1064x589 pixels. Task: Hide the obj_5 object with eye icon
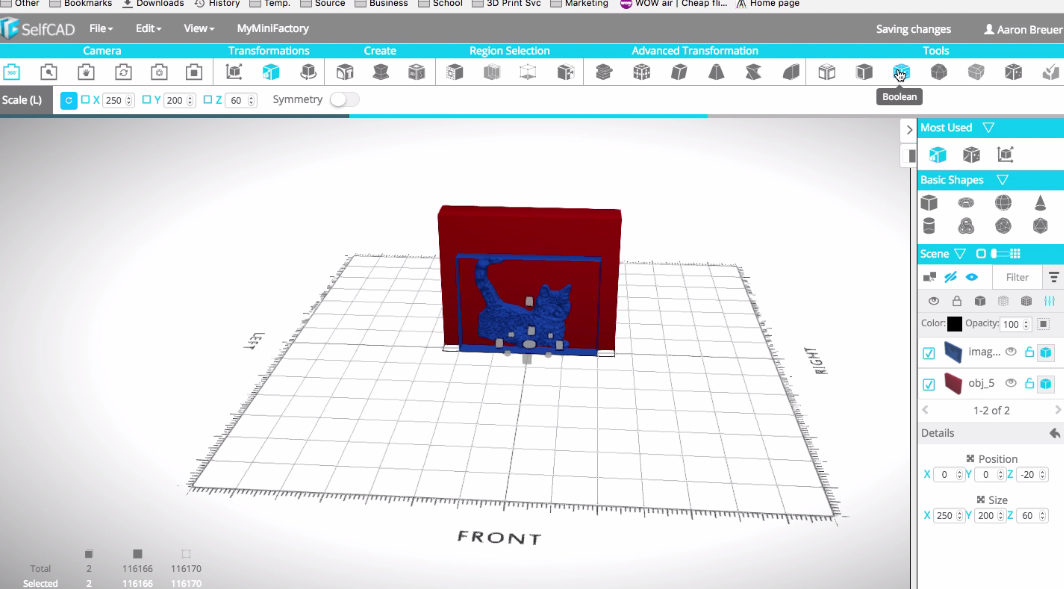point(1011,383)
